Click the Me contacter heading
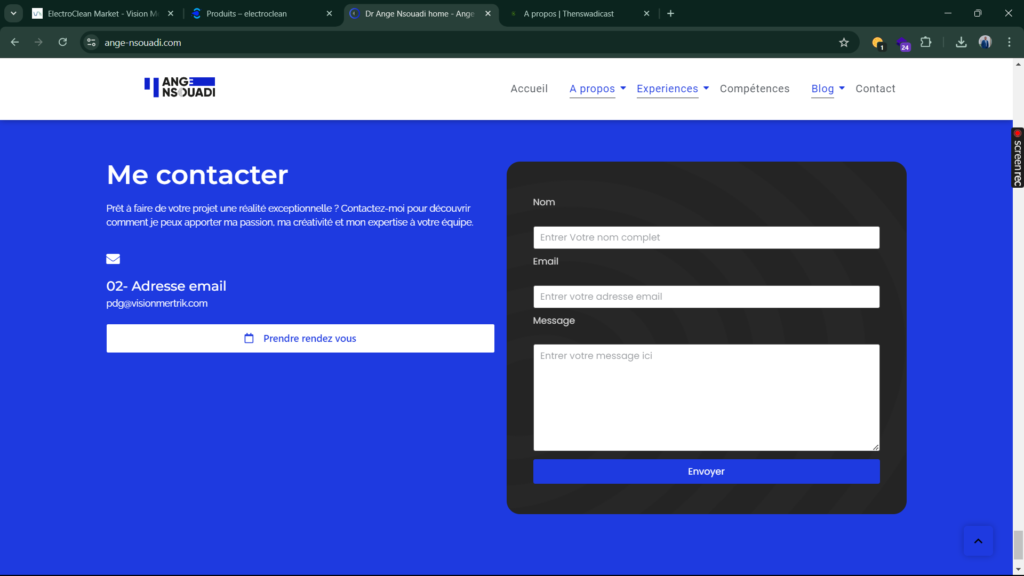This screenshot has height=576, width=1024. 197,175
